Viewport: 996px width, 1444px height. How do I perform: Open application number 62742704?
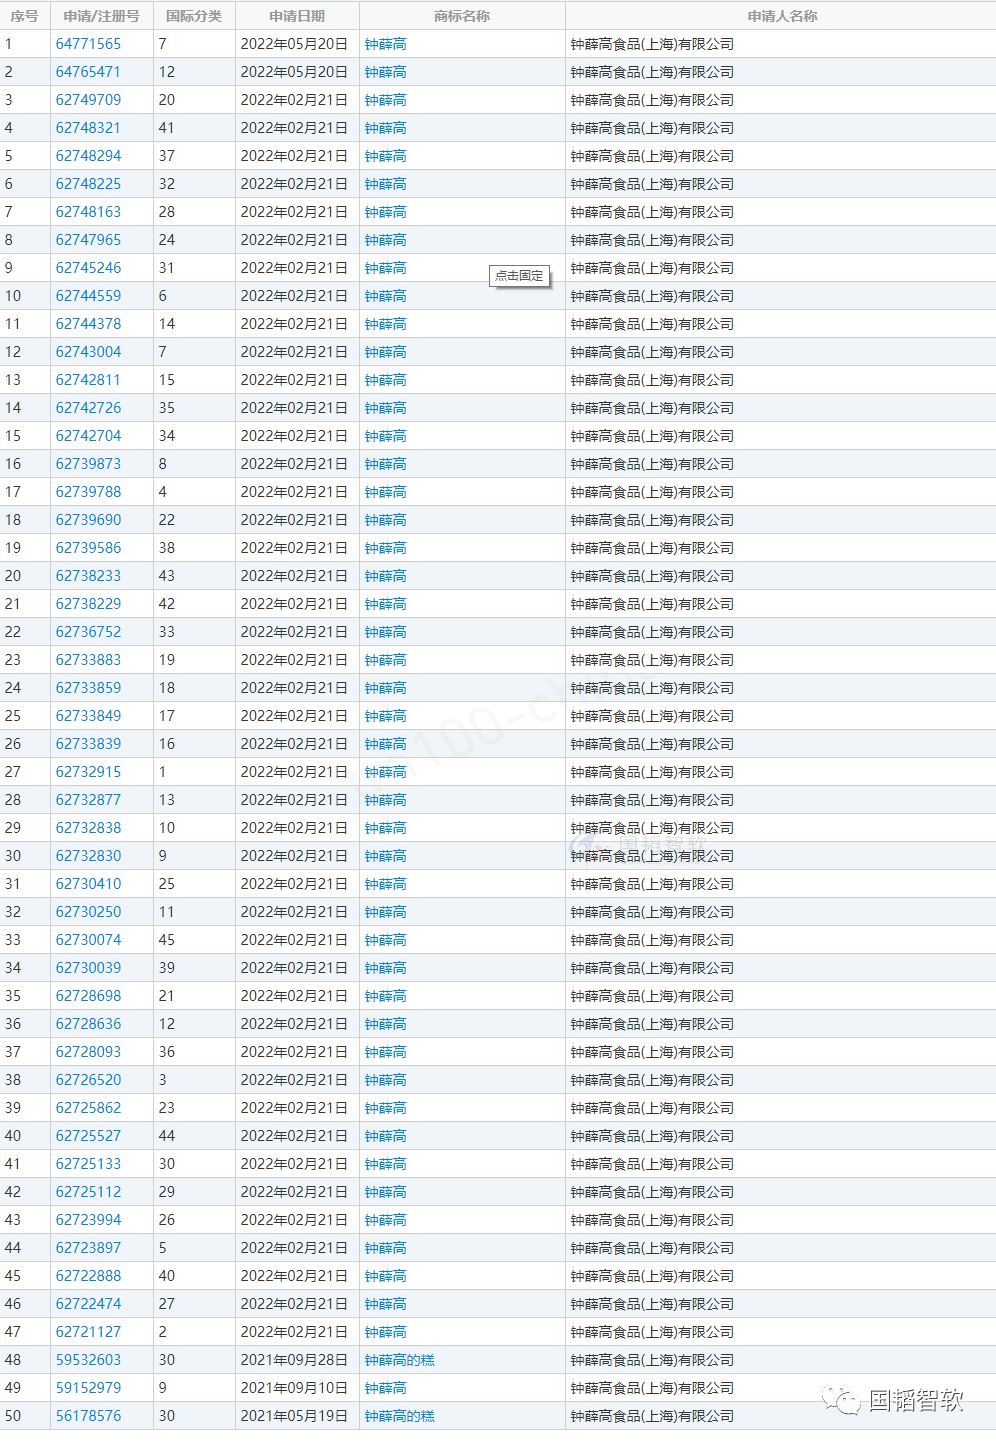coord(88,436)
